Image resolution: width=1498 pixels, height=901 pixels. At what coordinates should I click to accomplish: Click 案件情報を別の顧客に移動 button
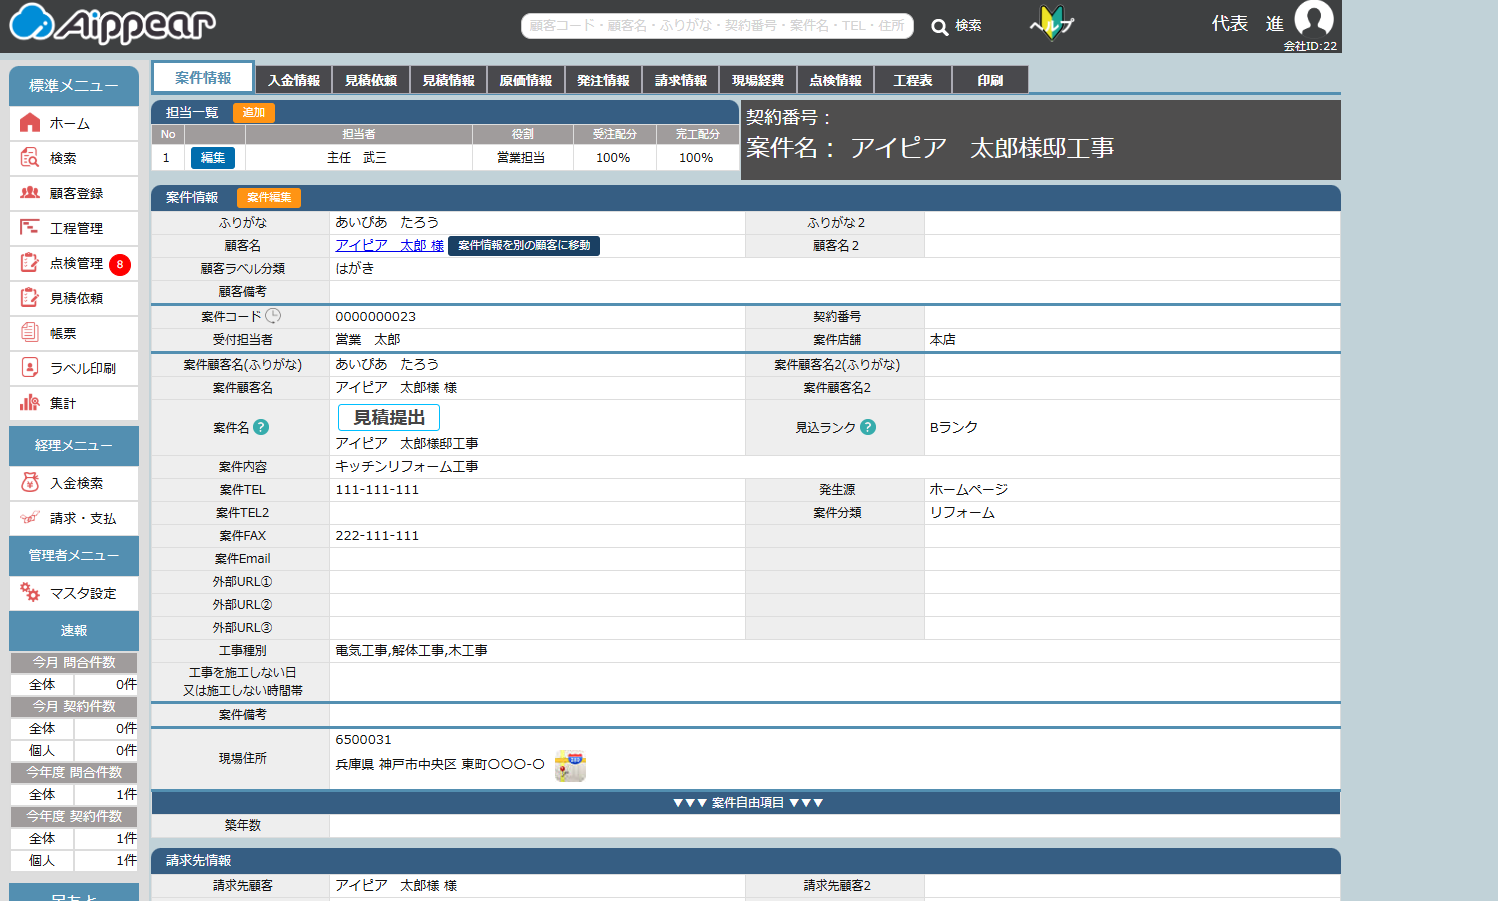[x=524, y=246]
